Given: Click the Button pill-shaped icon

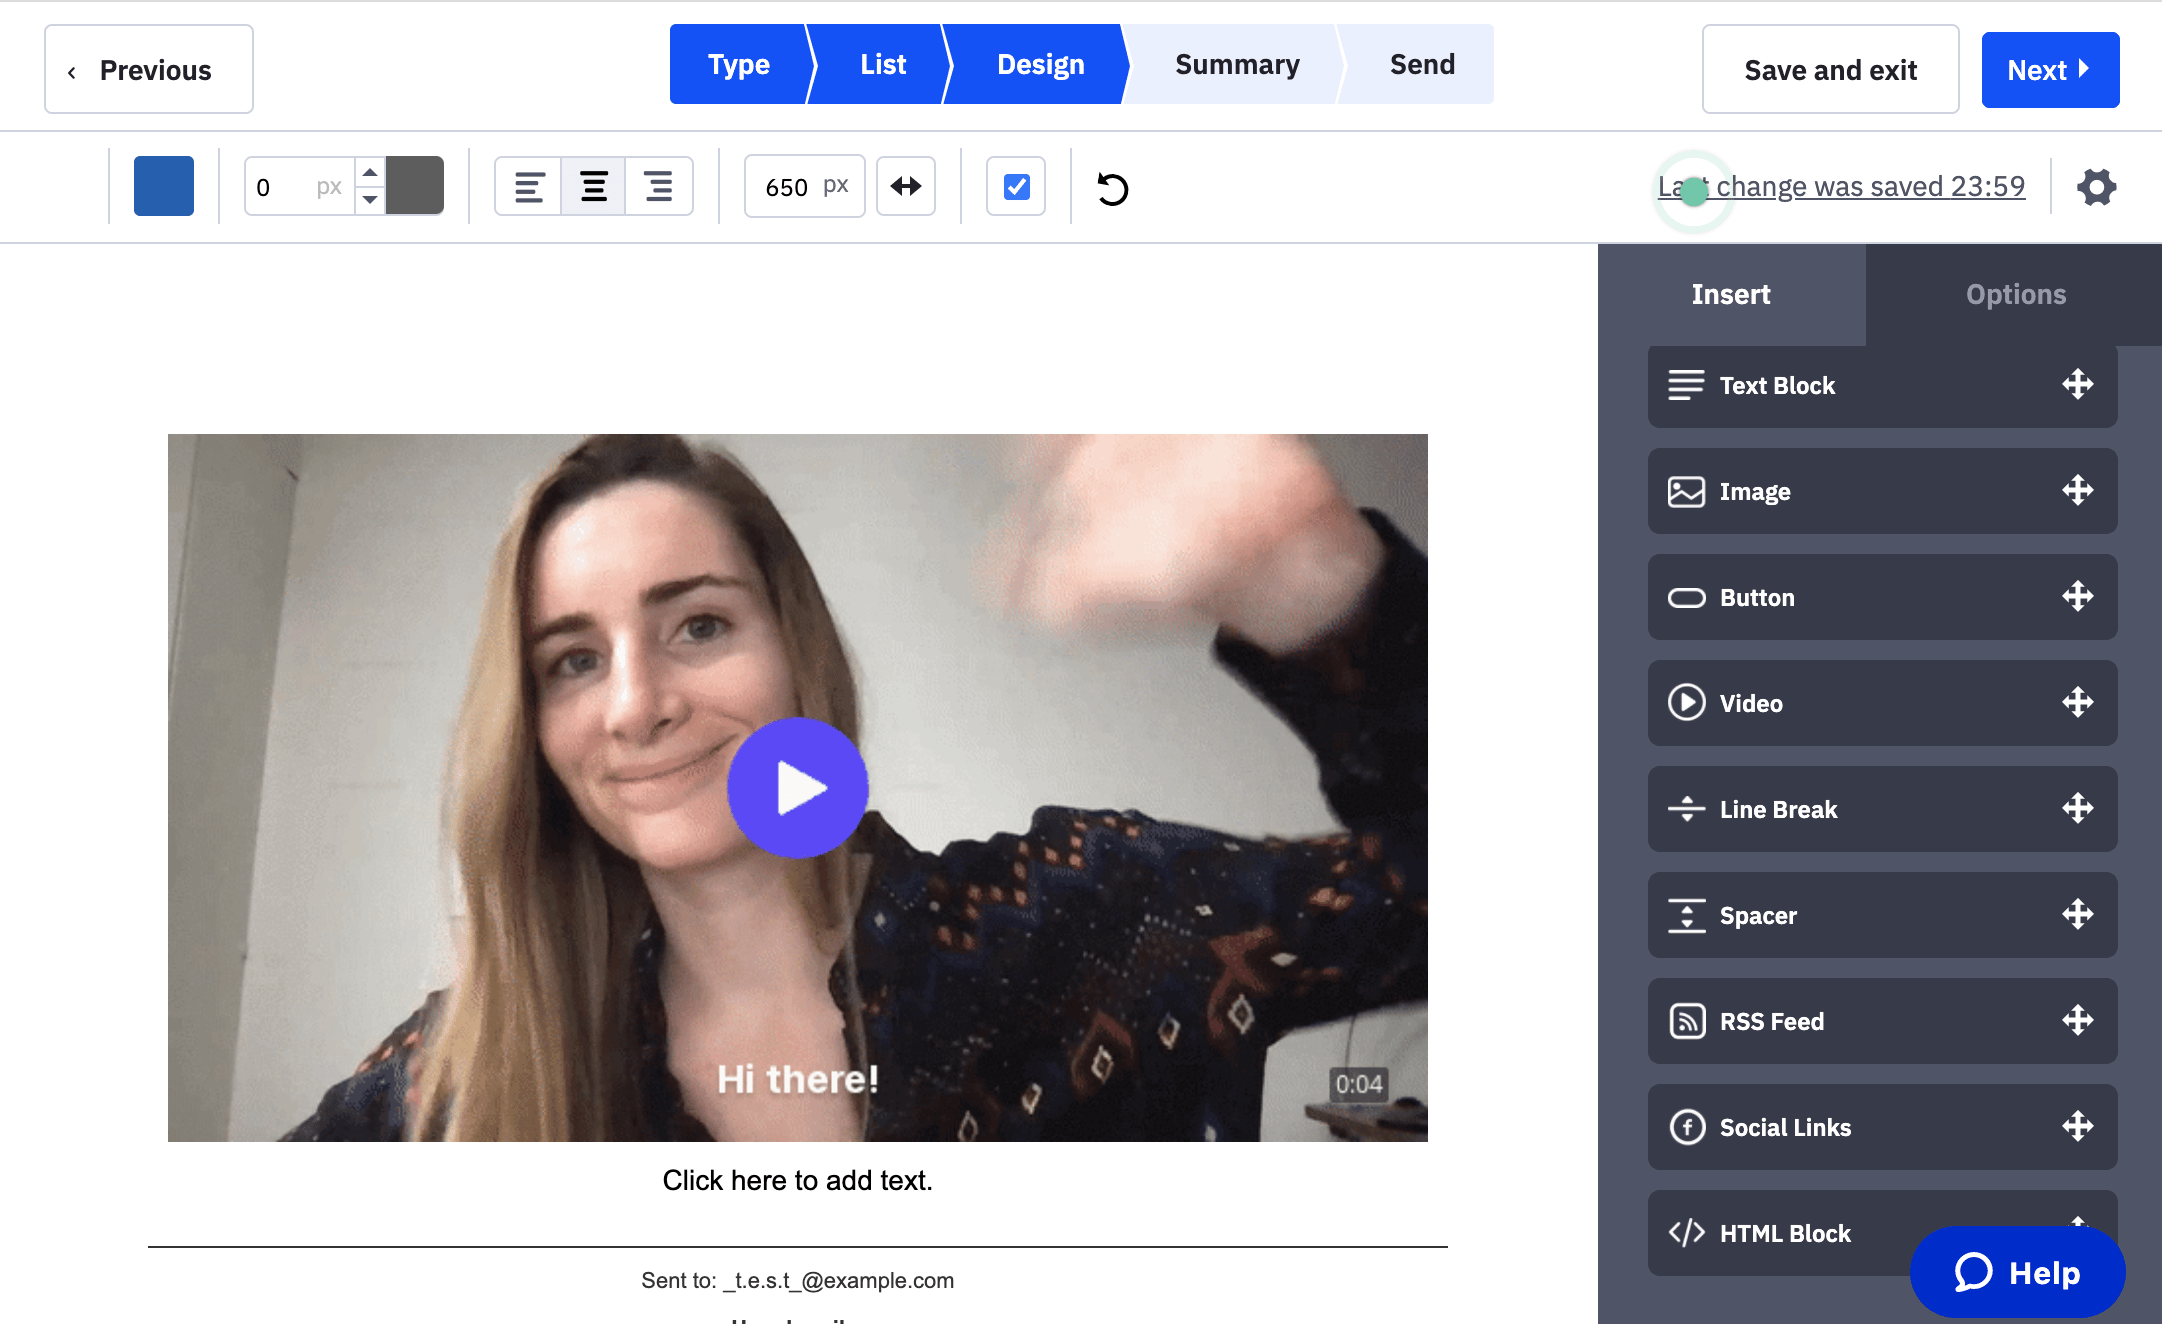Looking at the screenshot, I should (1686, 598).
